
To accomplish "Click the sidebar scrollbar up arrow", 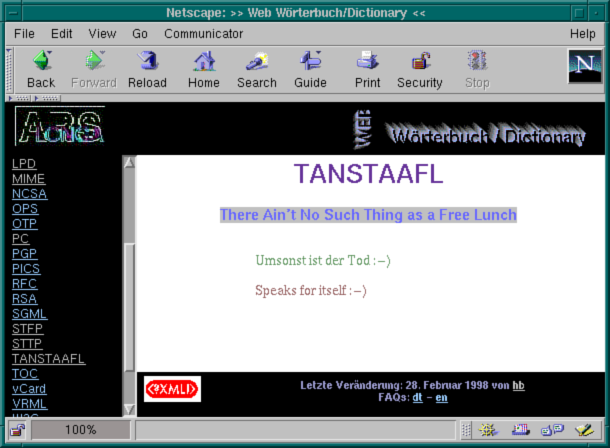I will (129, 162).
